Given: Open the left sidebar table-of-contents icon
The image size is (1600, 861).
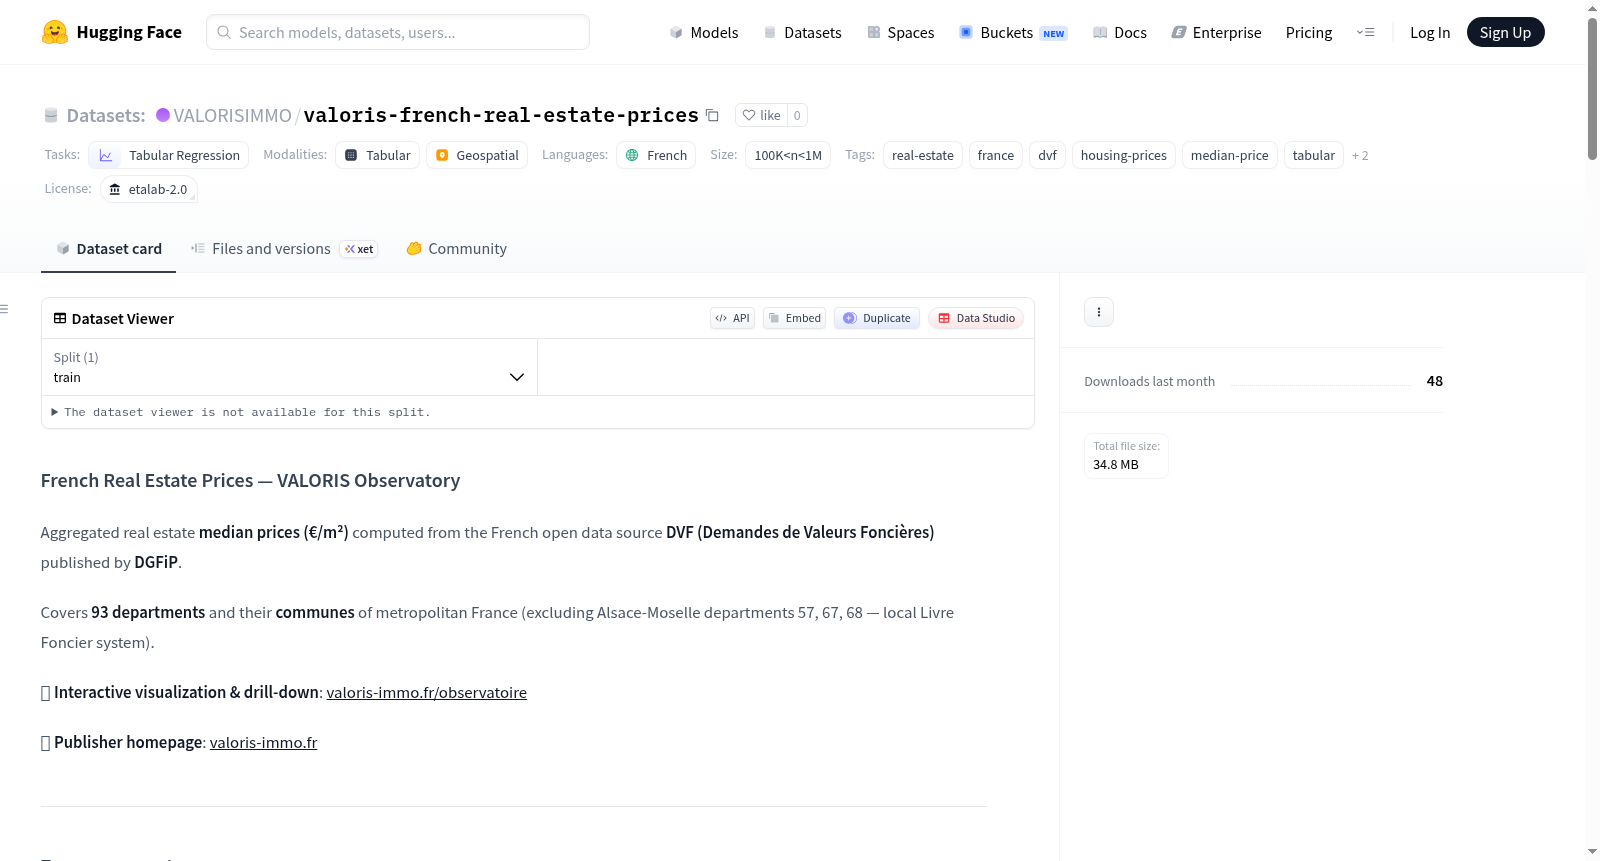Looking at the screenshot, I should coord(5,309).
